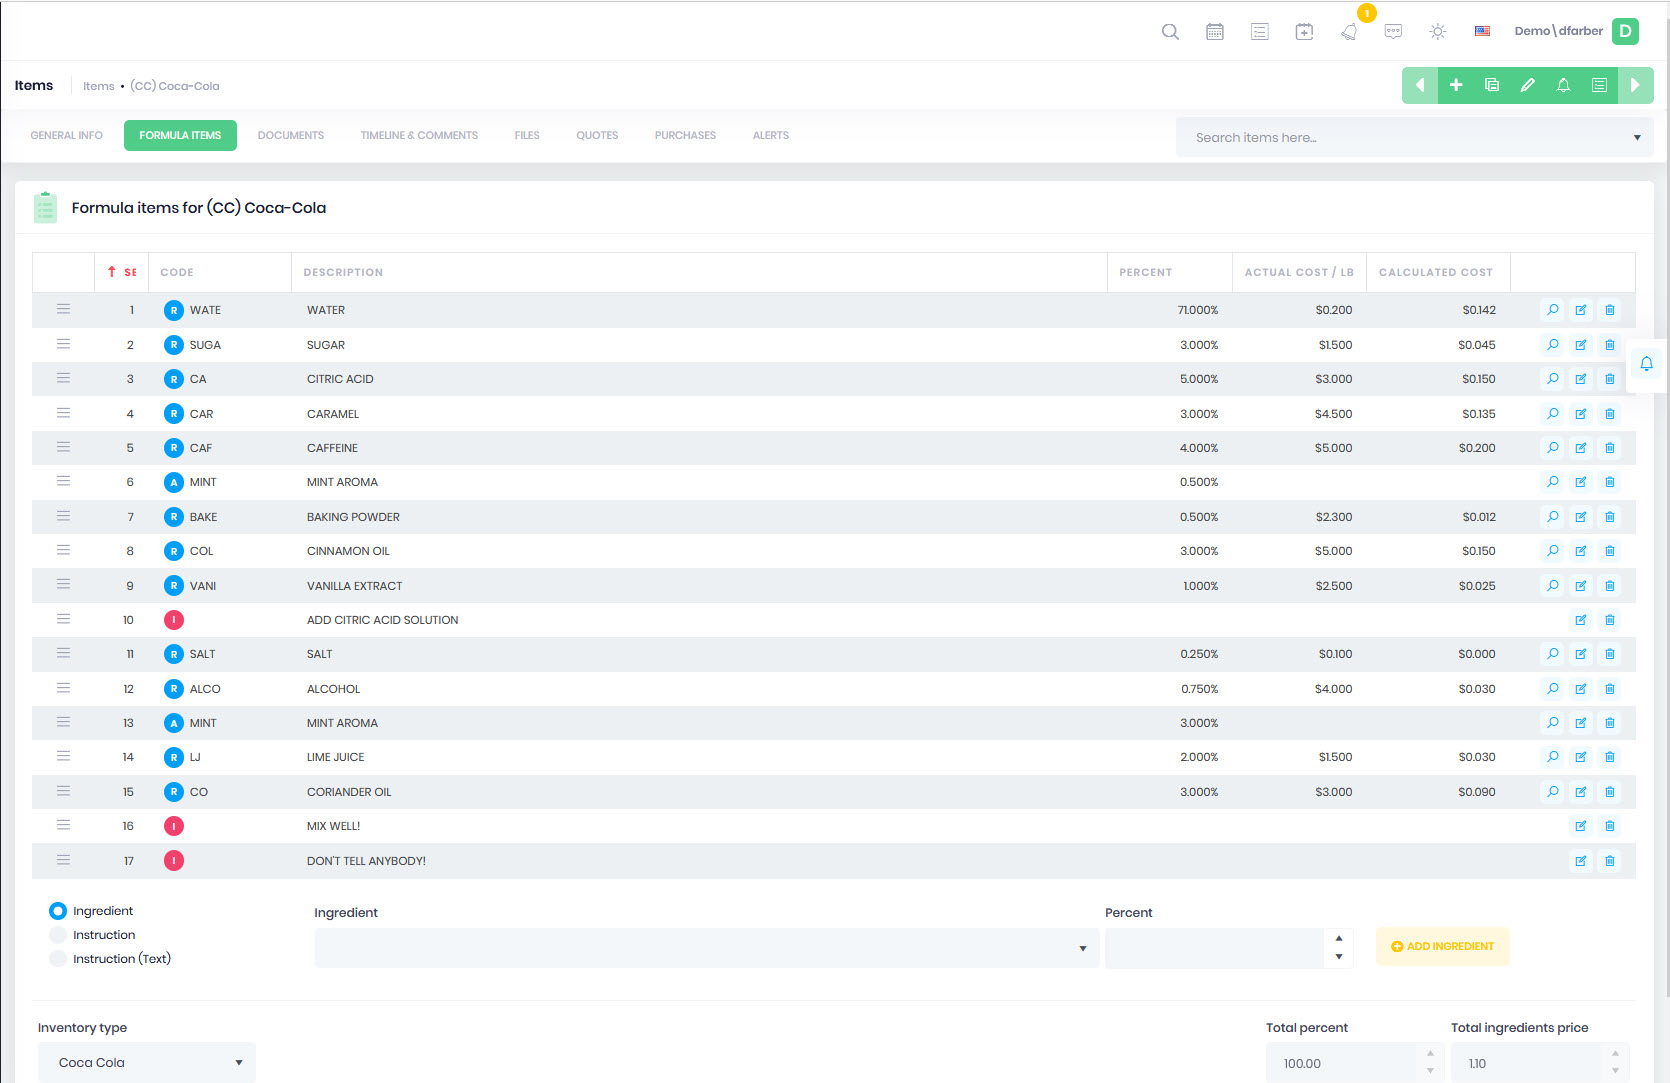
Task: Grab reorder handle of VANILLA EXTRACT row
Action: point(63,584)
